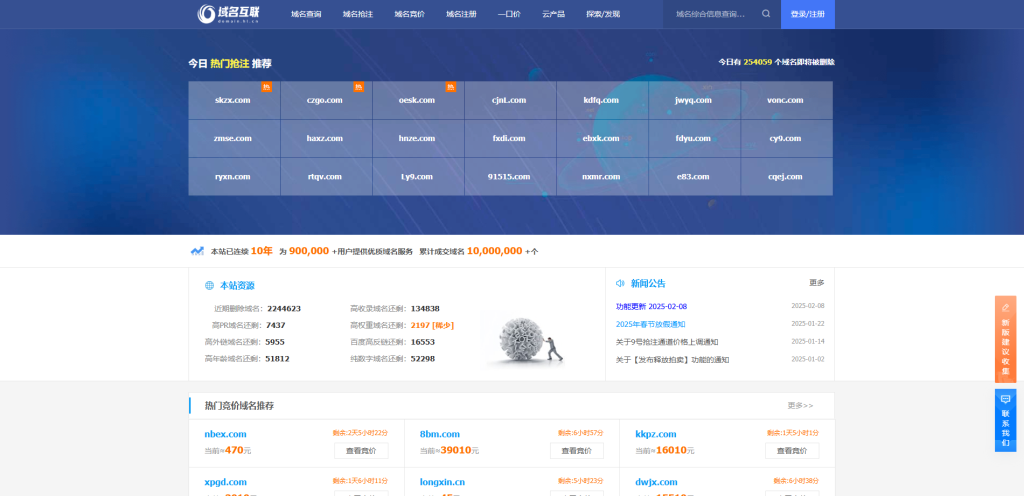The width and height of the screenshot is (1024, 496).
Task: Click the speaker icon beside 新闻公告
Action: [620, 283]
